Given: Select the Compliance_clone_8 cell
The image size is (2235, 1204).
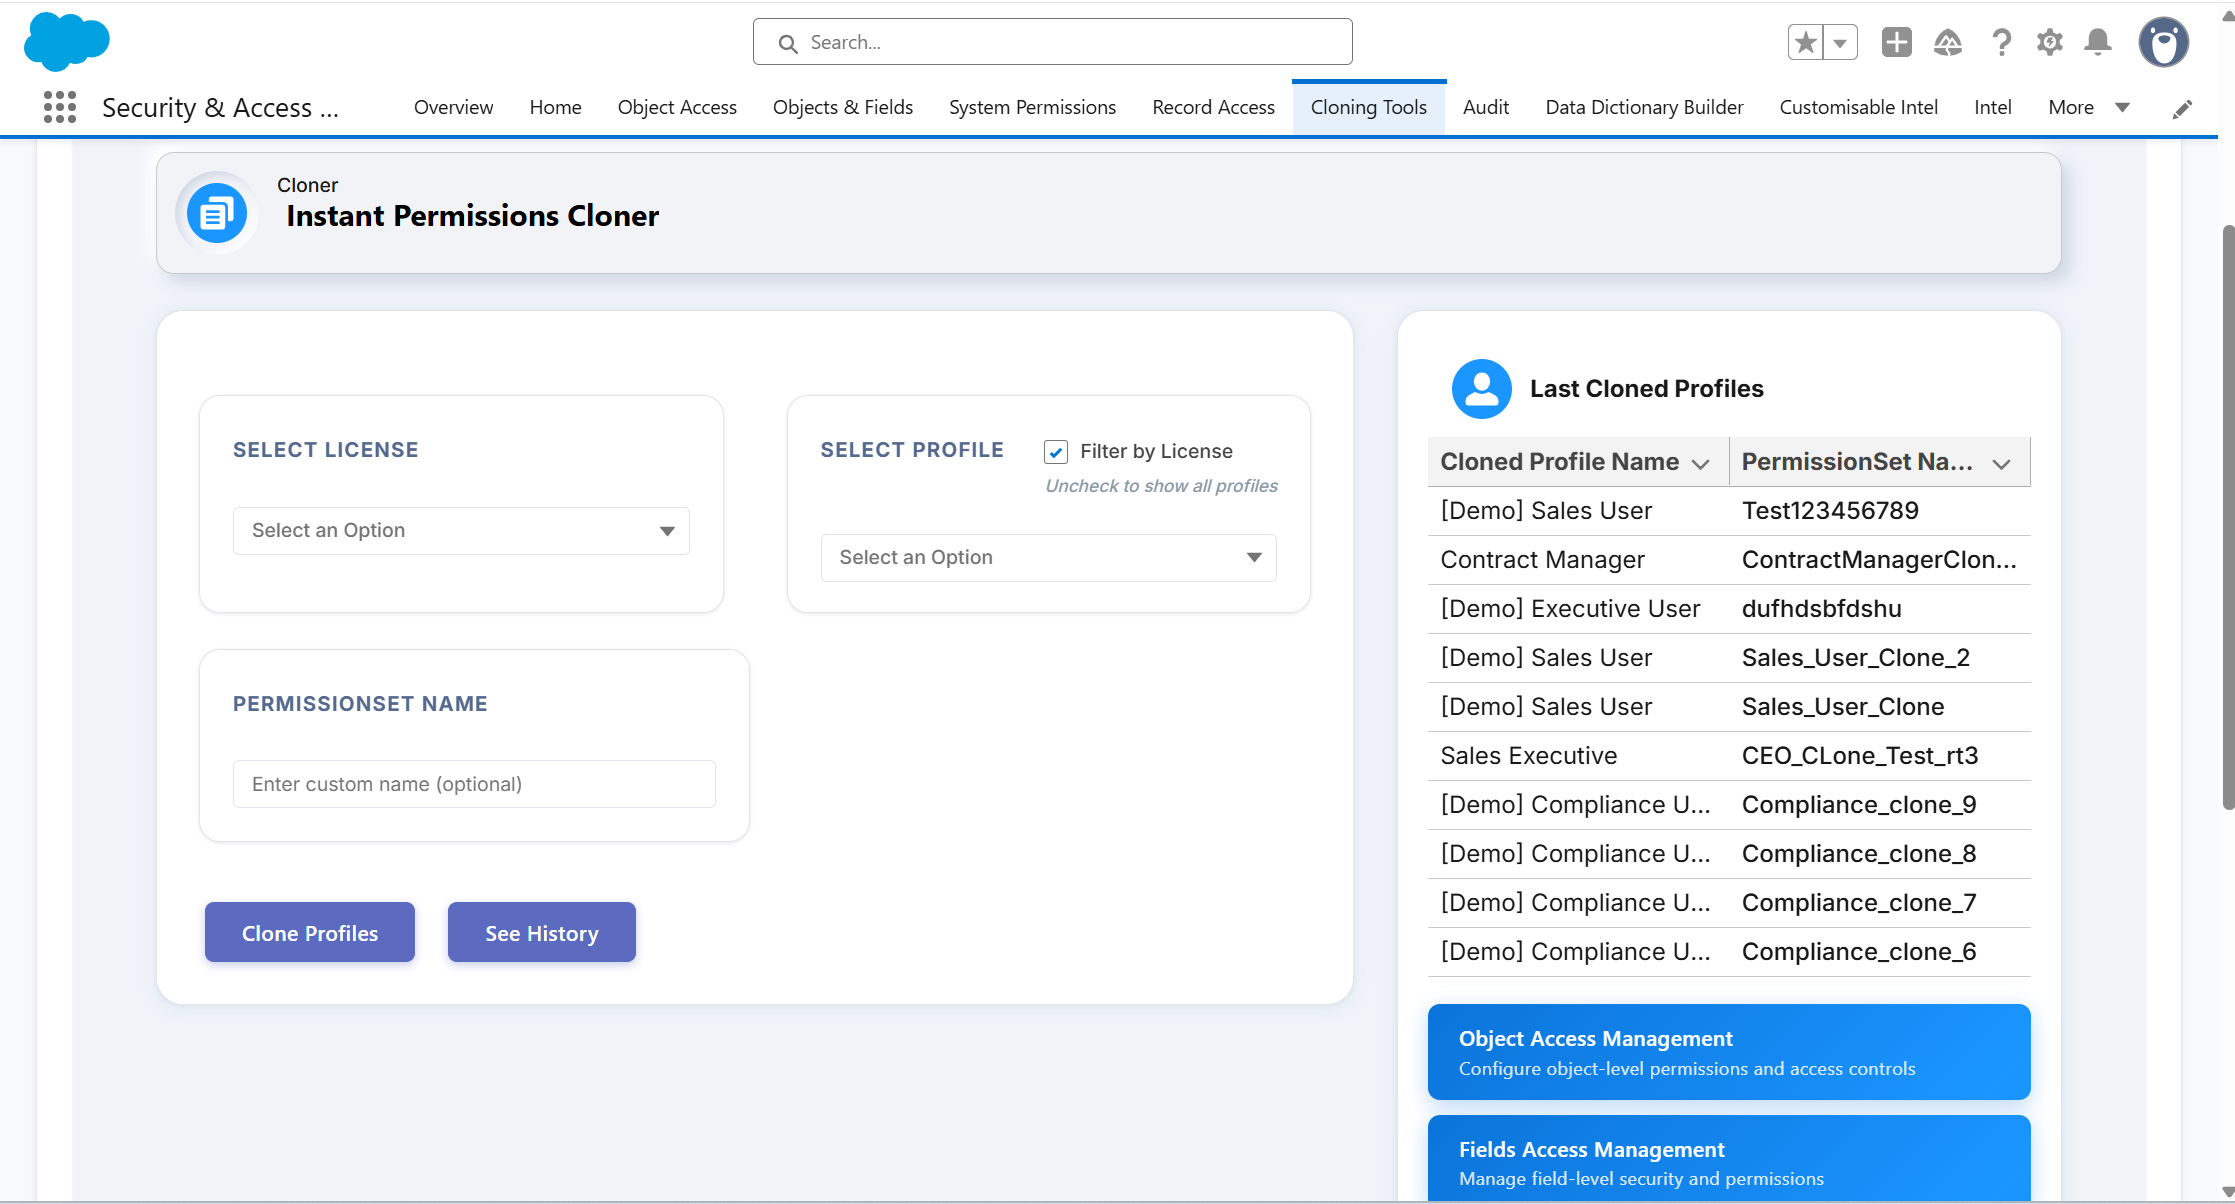Looking at the screenshot, I should coord(1880,854).
